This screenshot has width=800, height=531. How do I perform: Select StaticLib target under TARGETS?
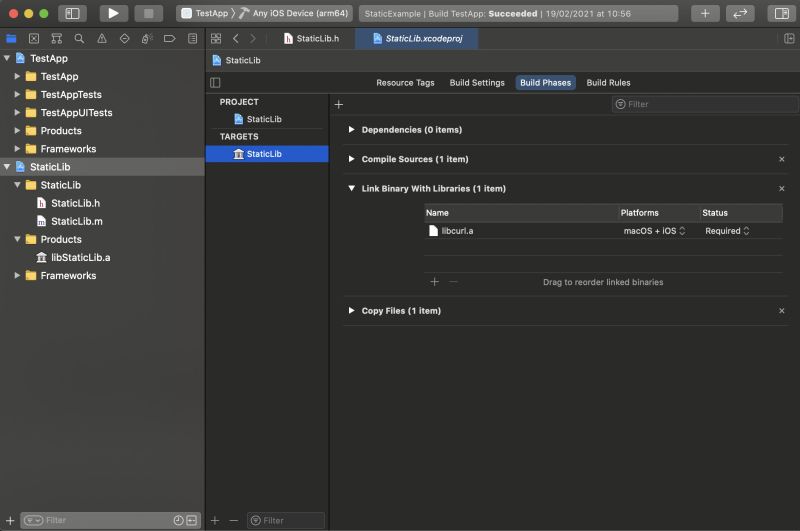tap(267, 154)
